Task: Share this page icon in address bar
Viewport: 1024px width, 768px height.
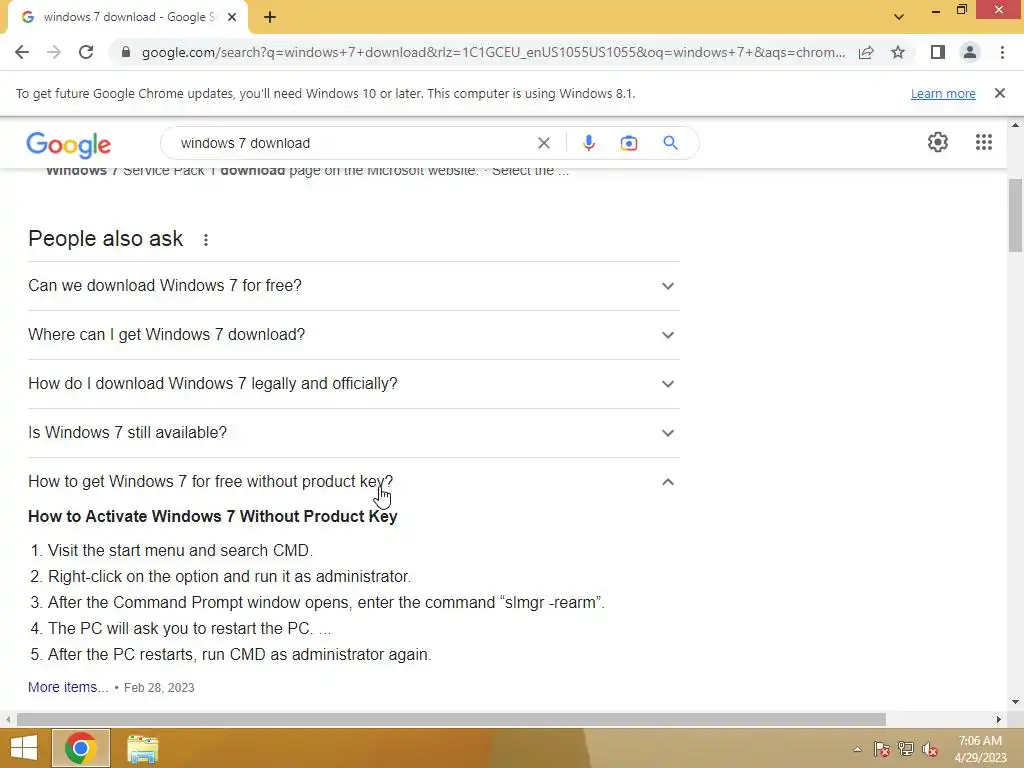Action: click(x=866, y=52)
